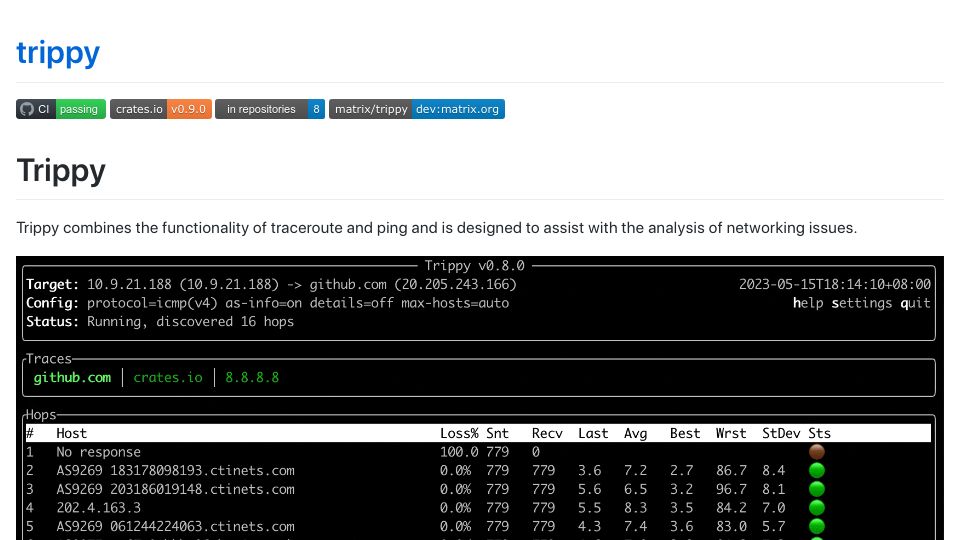This screenshot has height=540, width=960.
Task: Open the crates.io v0.9.0 badge
Action: tap(161, 109)
